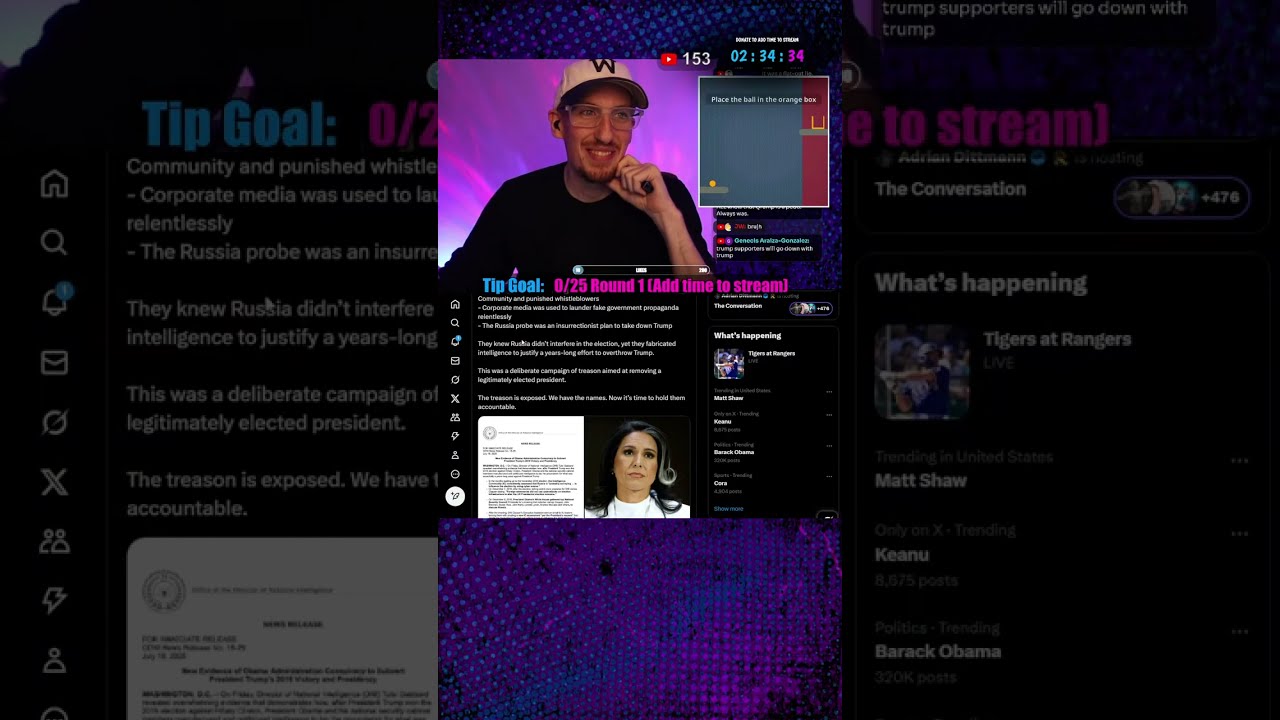Click the yellow ball in the mini-game
Screen dimensions: 1280x720
[x=712, y=184]
